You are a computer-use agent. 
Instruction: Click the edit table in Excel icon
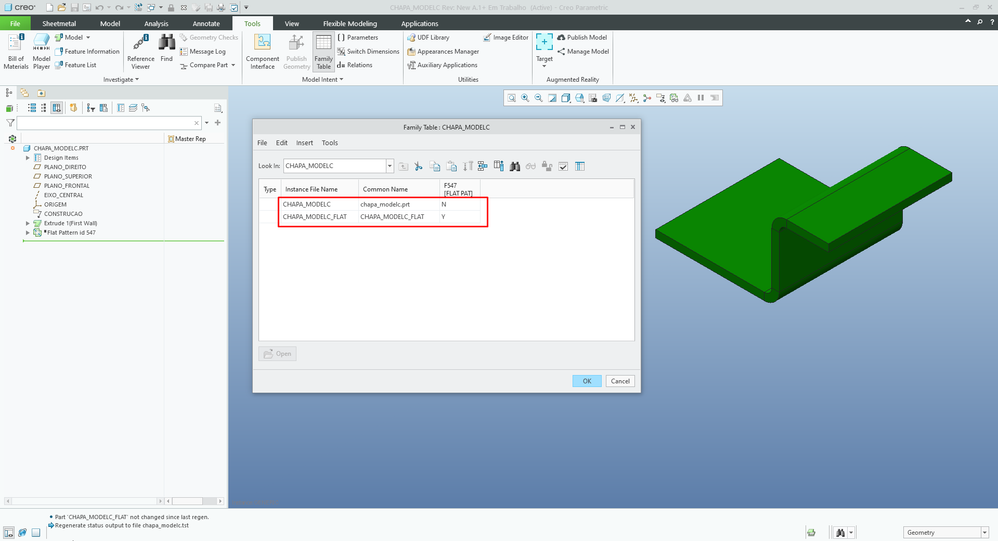coord(580,166)
